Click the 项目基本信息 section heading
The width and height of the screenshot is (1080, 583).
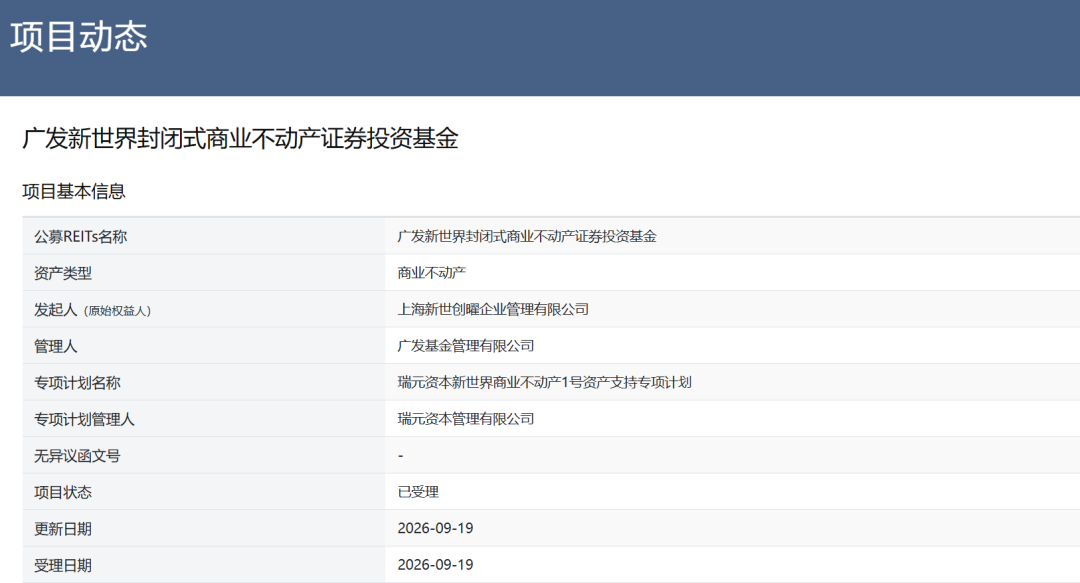click(74, 192)
